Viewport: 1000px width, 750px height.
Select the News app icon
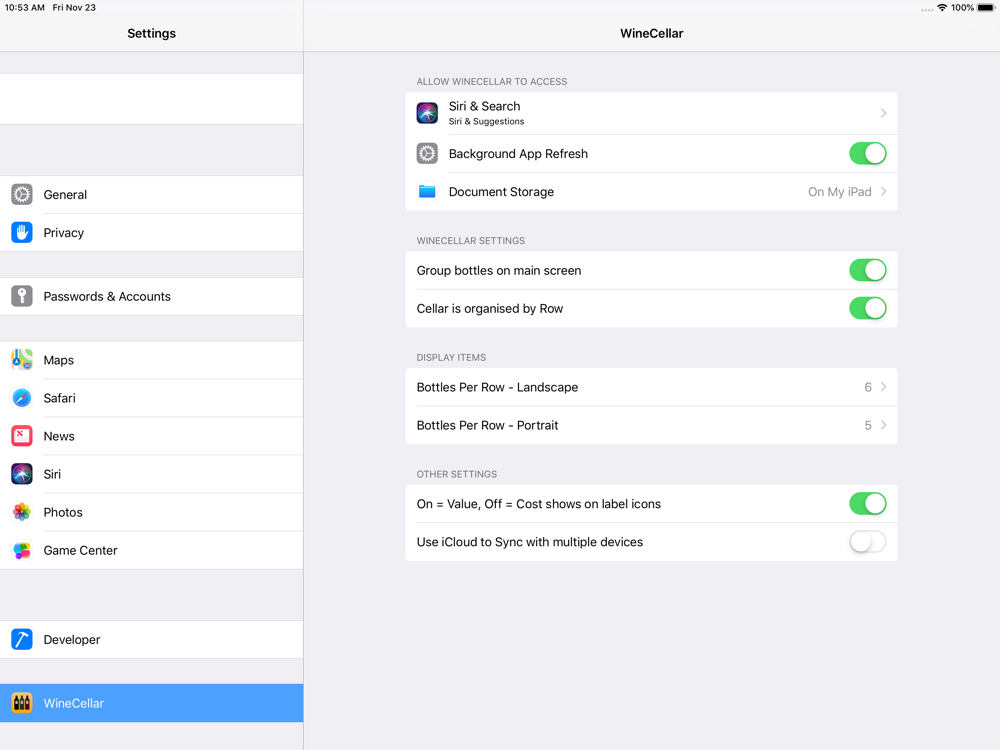click(22, 436)
